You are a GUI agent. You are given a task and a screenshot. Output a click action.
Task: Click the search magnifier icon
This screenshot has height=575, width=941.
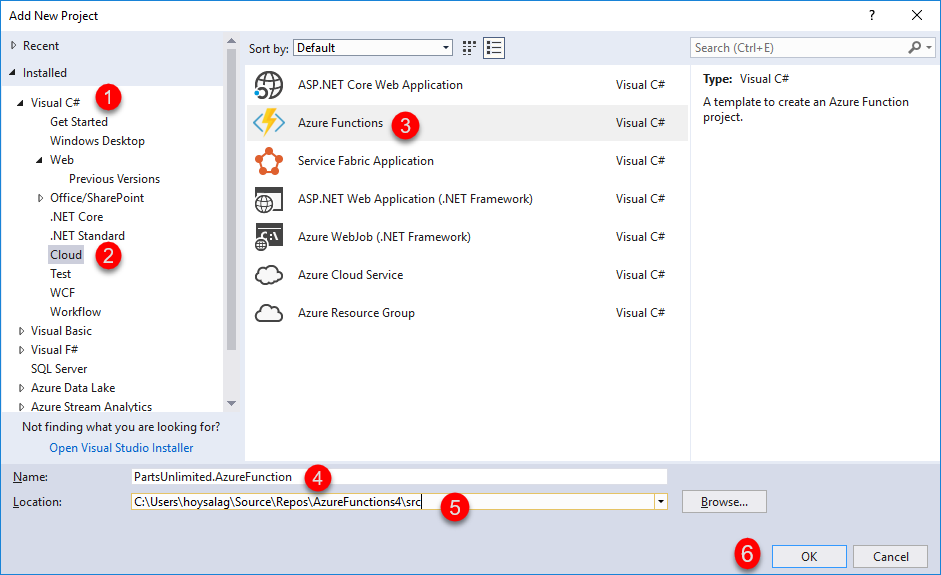coord(914,47)
